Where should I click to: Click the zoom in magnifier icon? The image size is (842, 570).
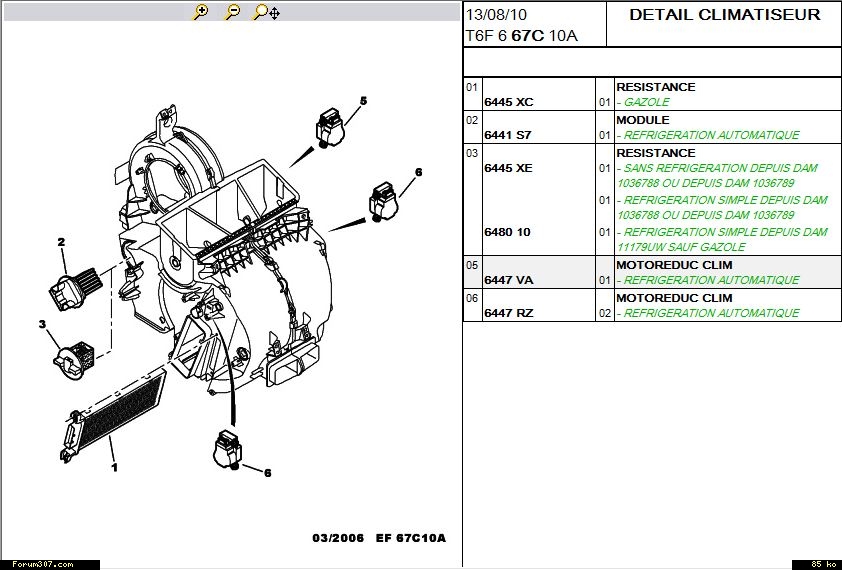201,12
